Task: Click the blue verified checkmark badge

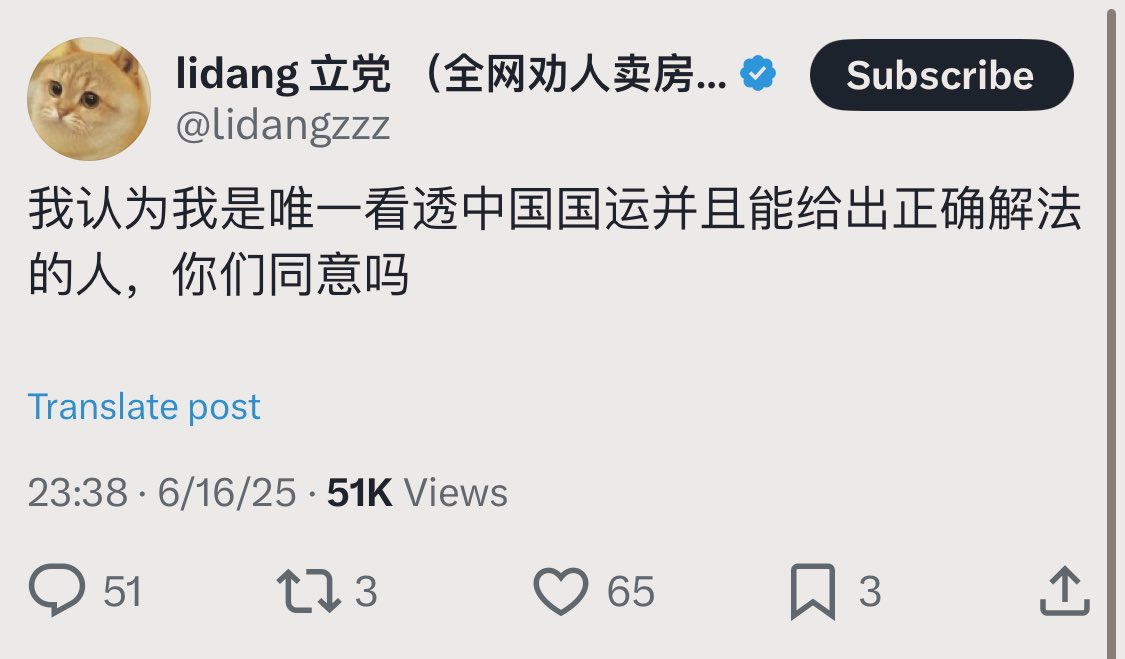Action: [x=758, y=73]
